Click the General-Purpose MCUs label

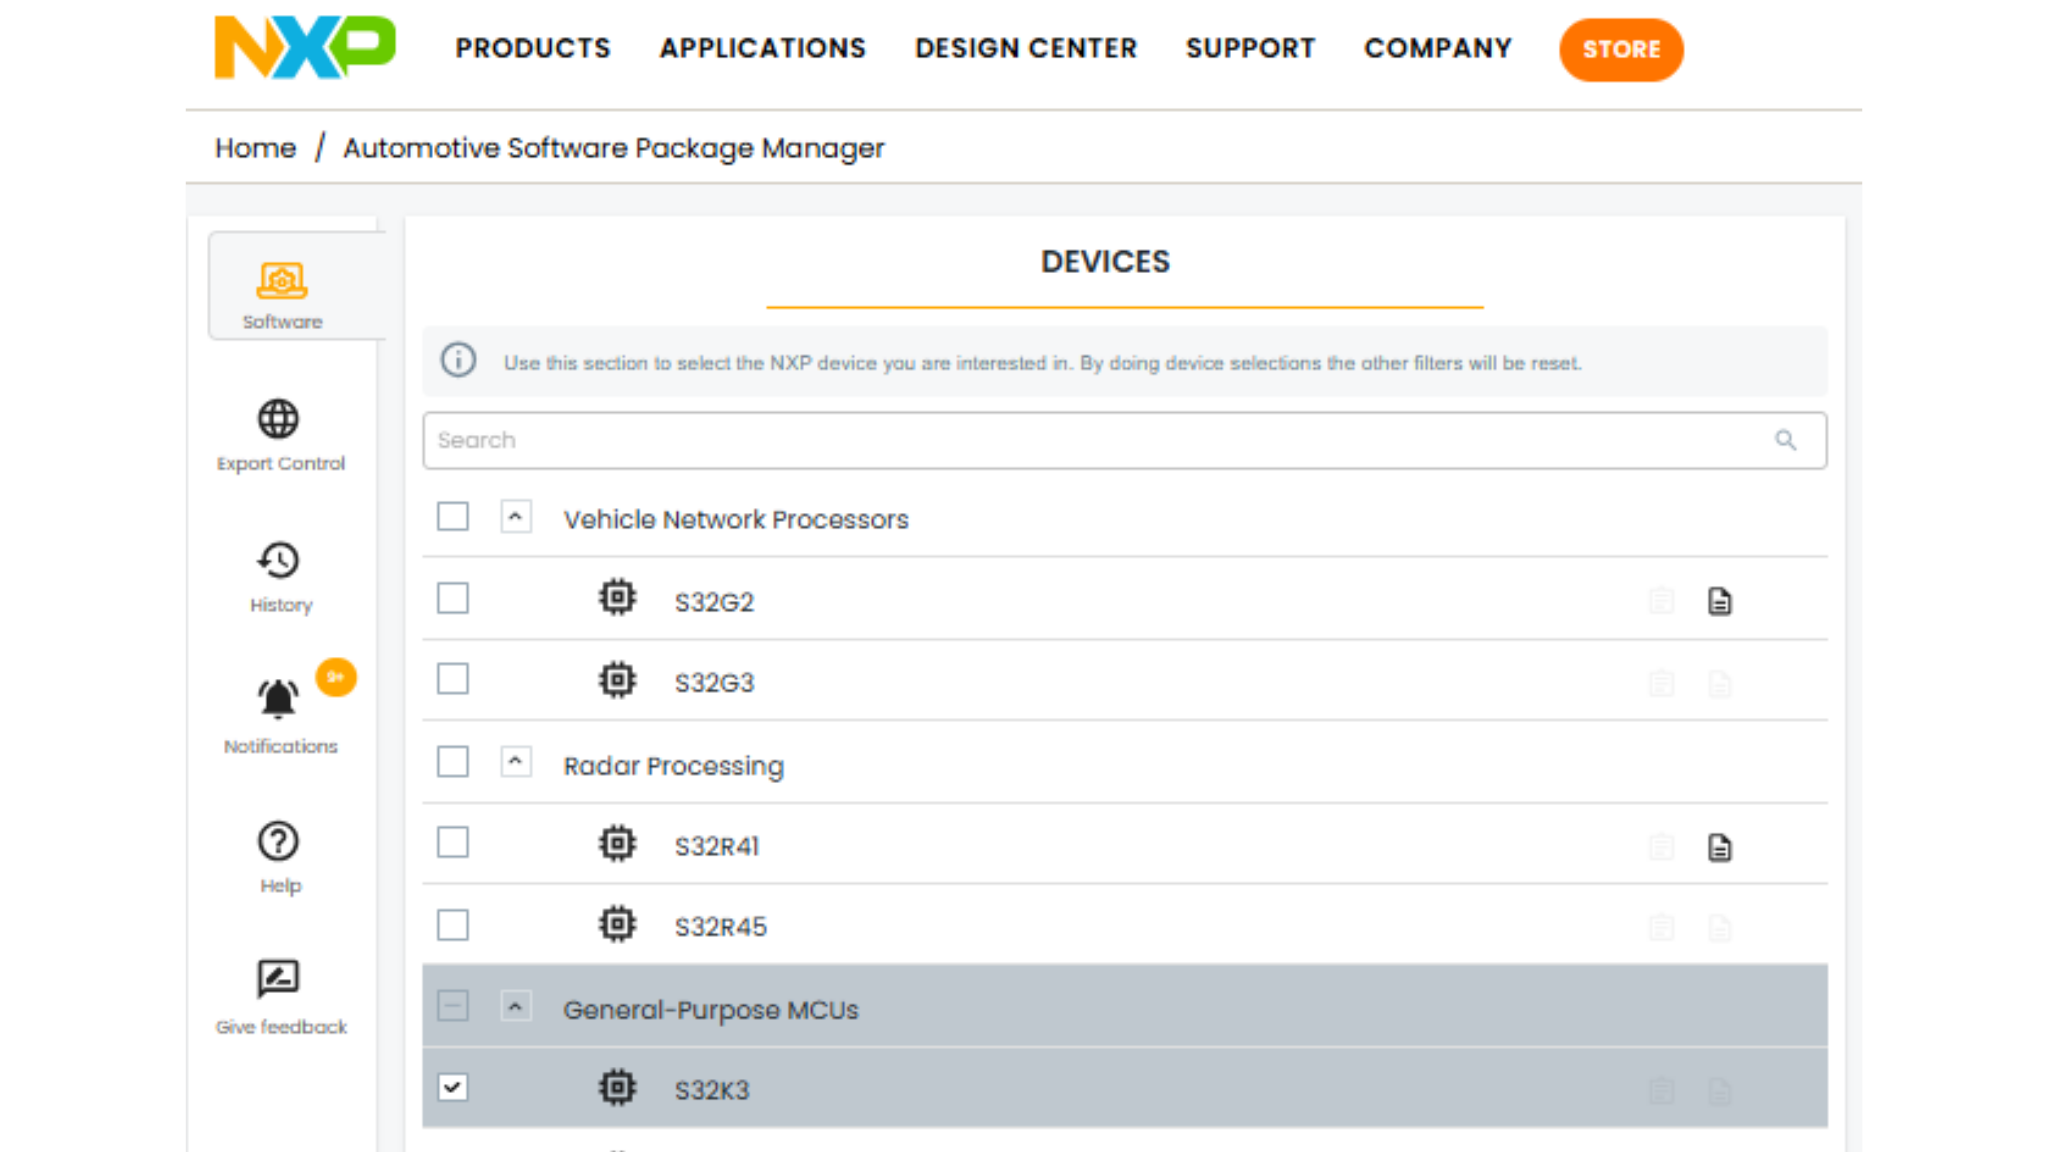711,1010
